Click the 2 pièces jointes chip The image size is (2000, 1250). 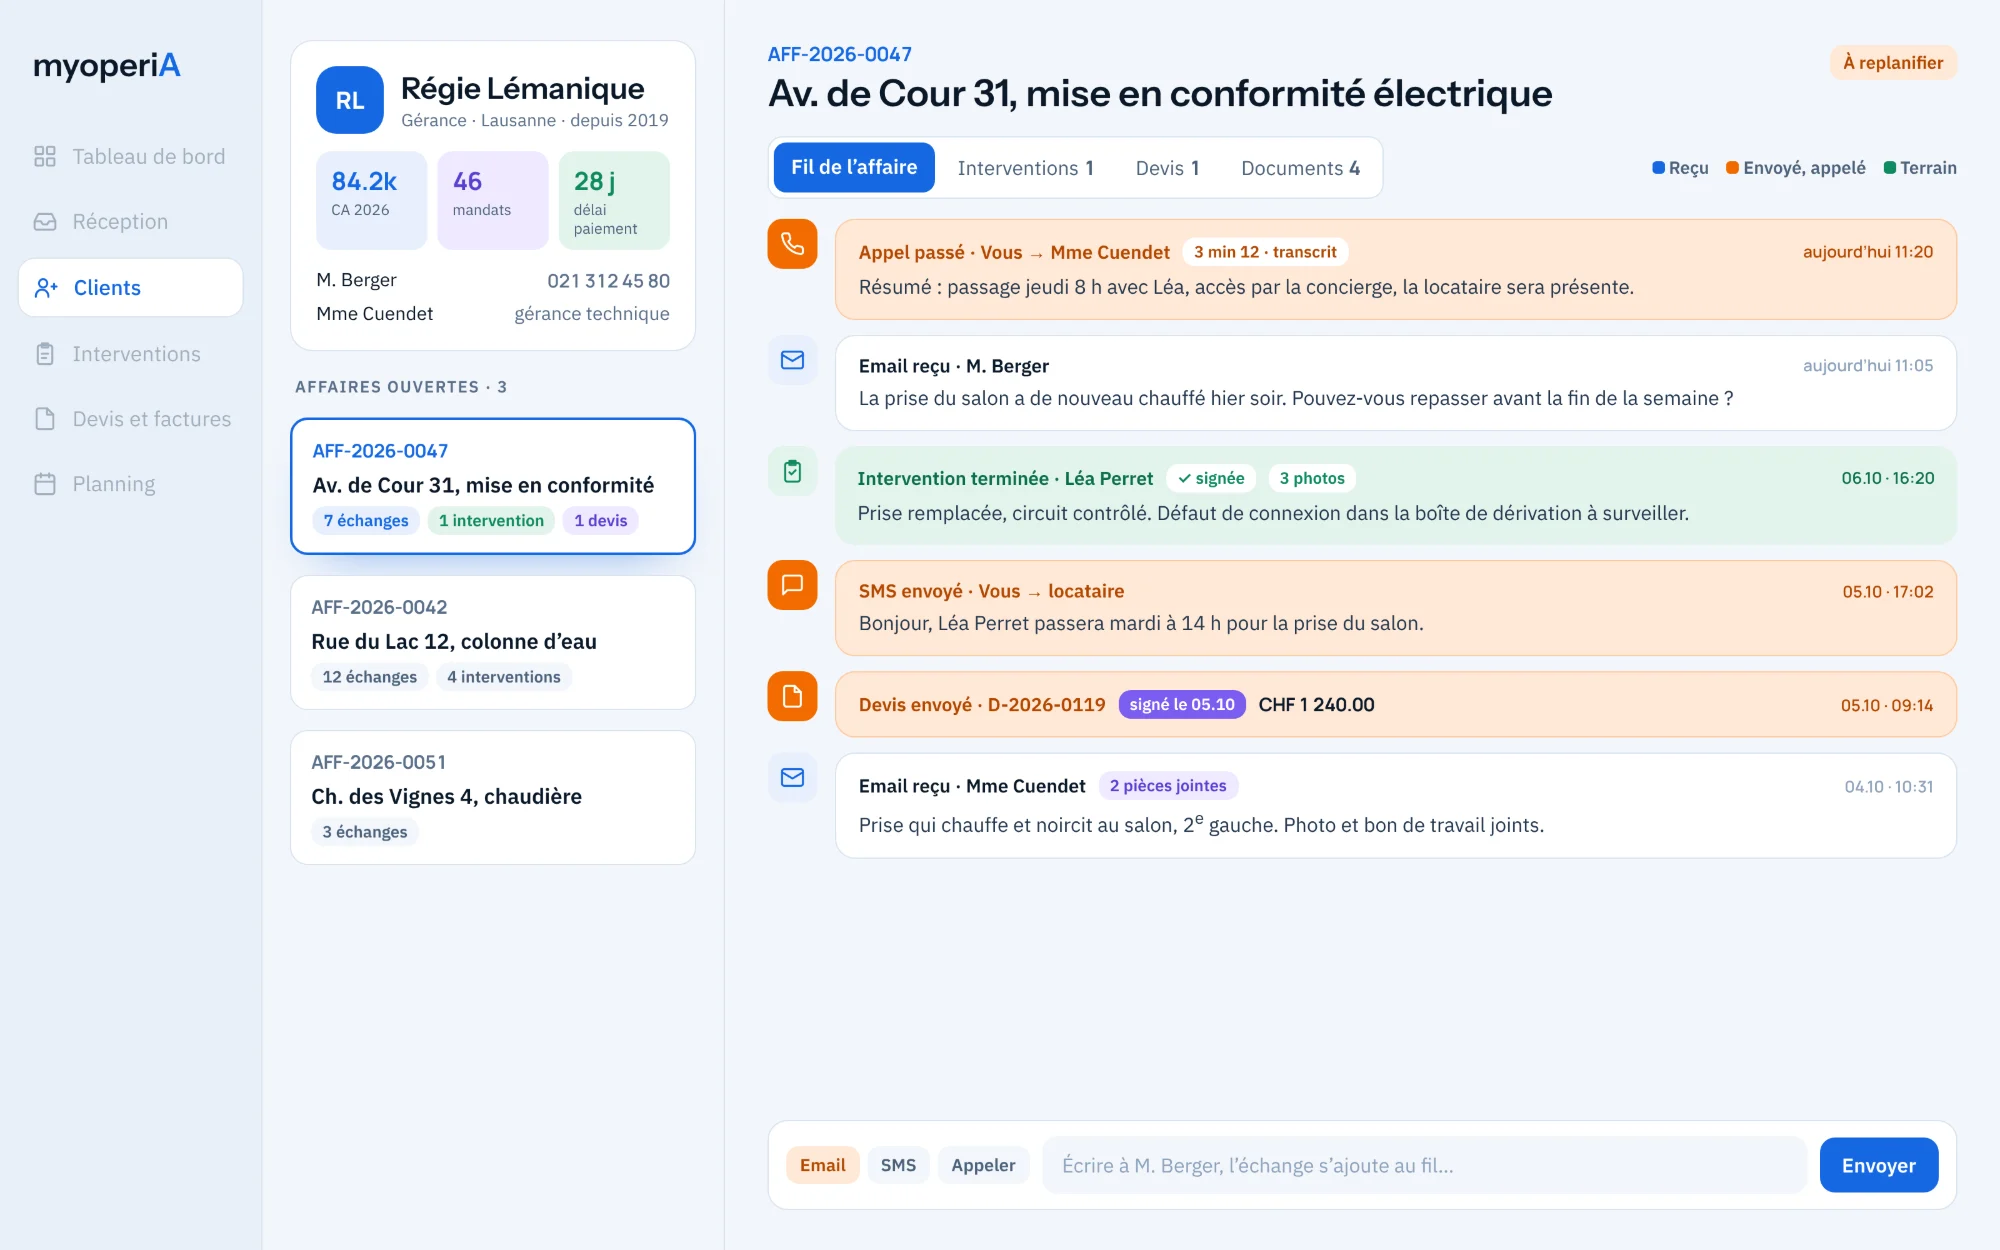(x=1168, y=786)
